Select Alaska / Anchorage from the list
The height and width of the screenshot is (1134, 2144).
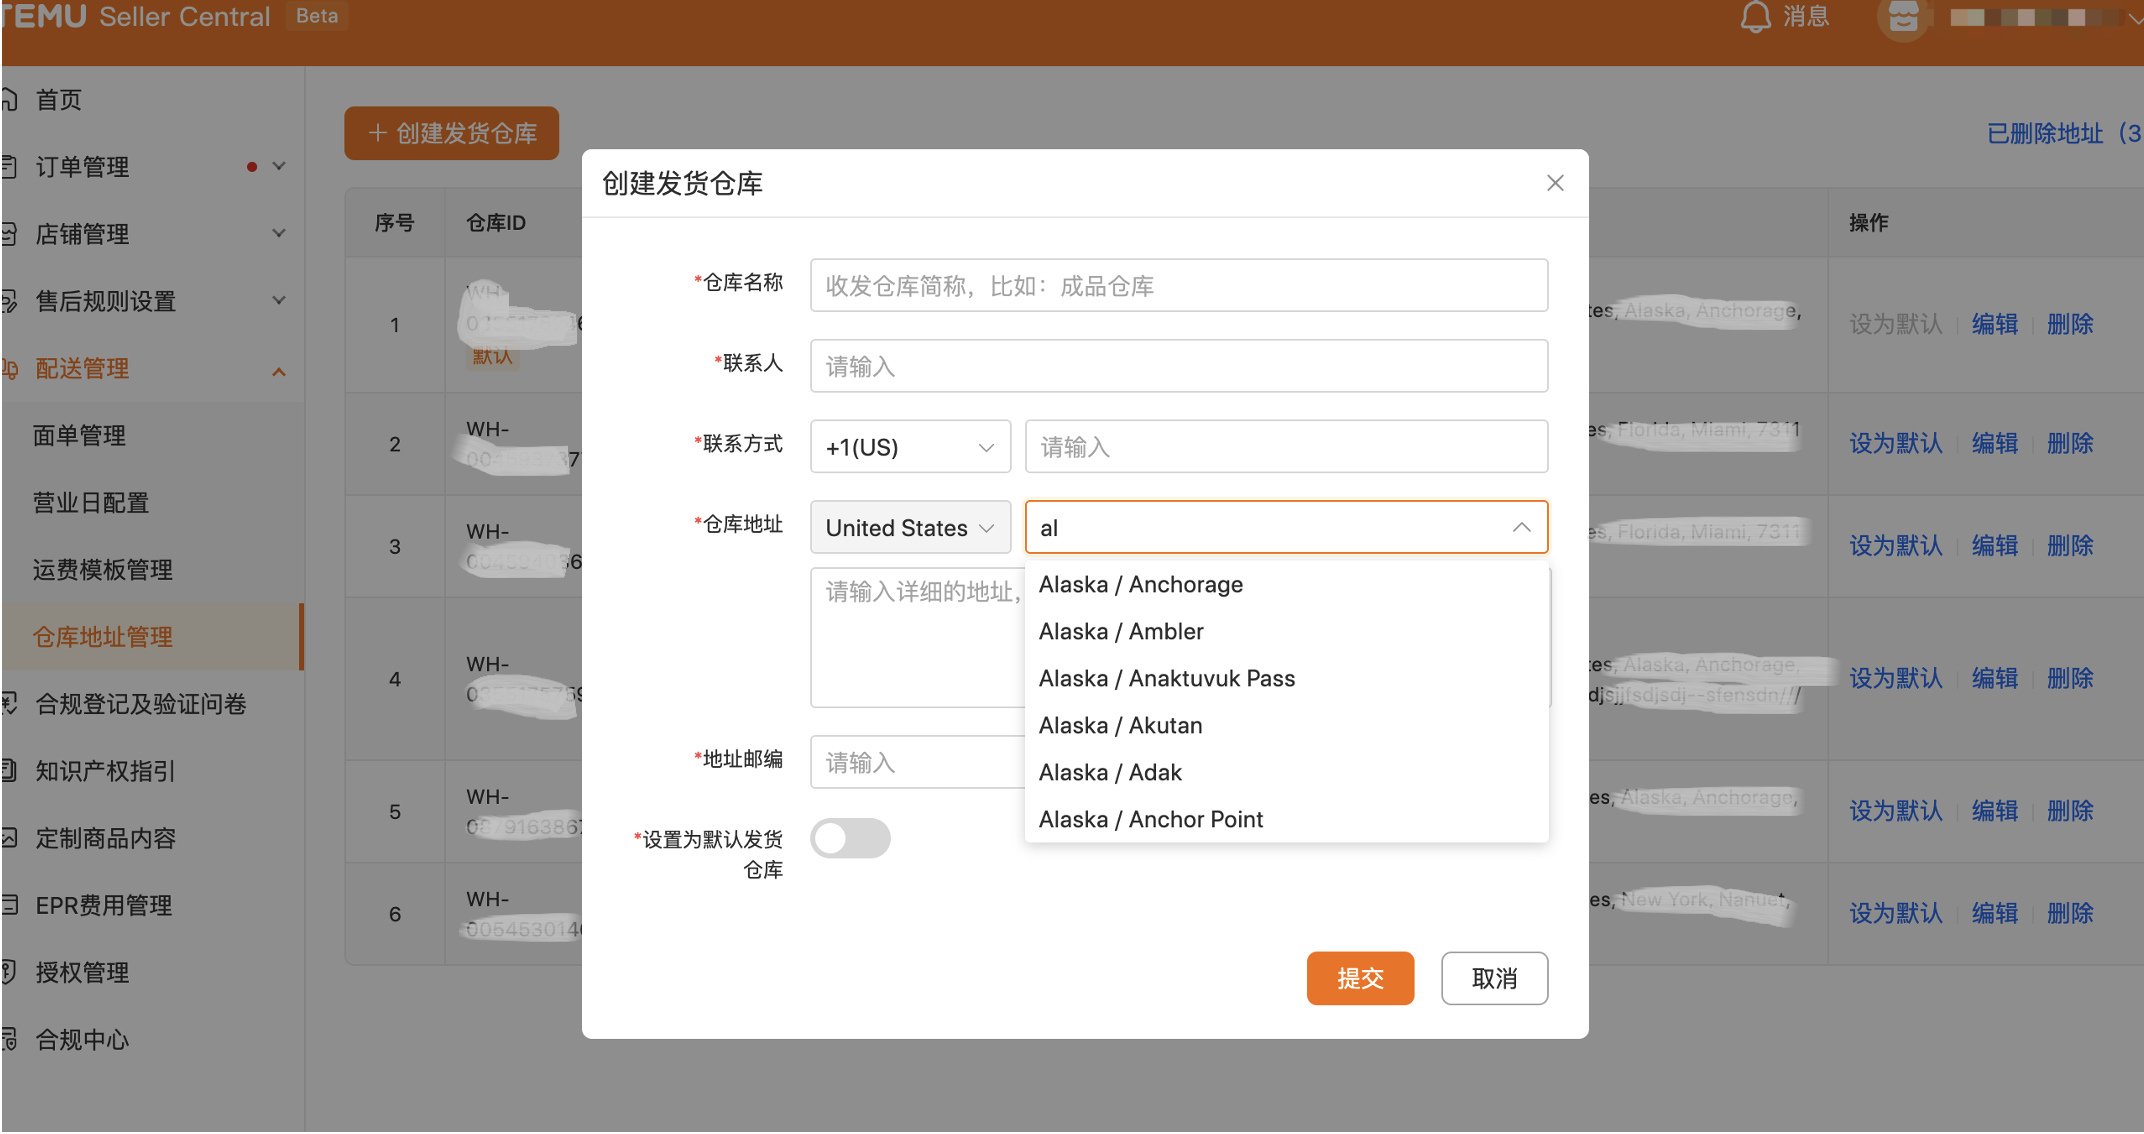(1141, 585)
